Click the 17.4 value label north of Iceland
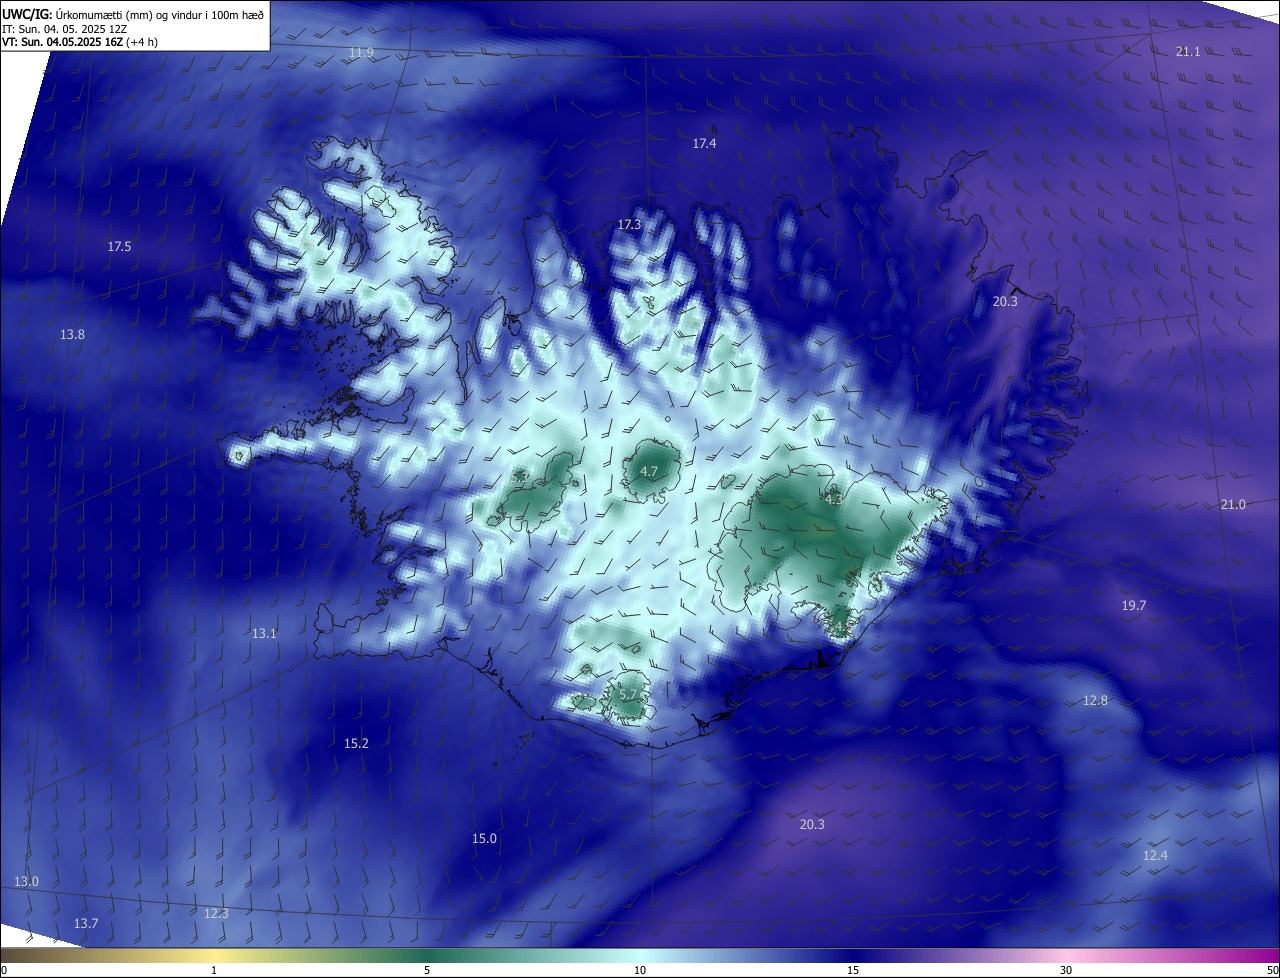Screen dimensions: 1280x978 [704, 144]
